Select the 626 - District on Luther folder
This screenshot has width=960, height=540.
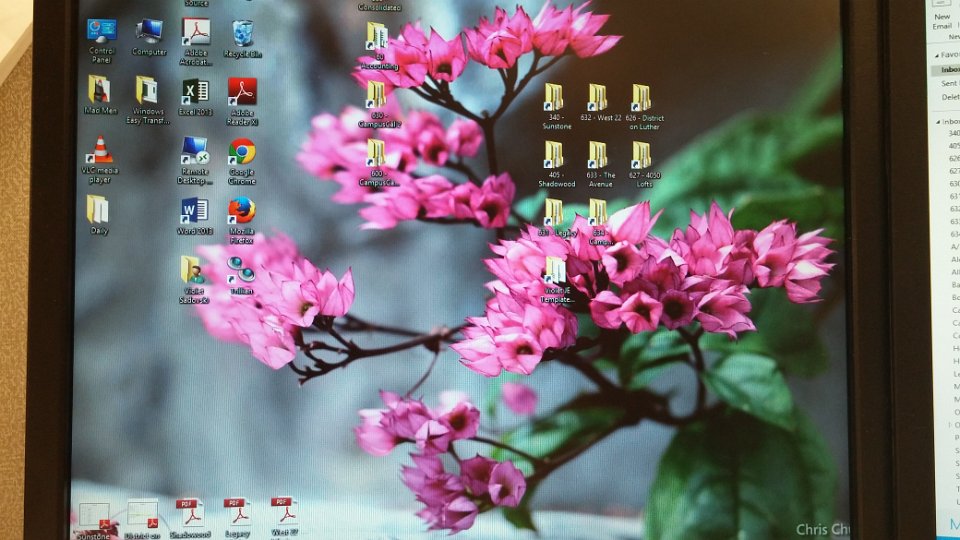(642, 97)
